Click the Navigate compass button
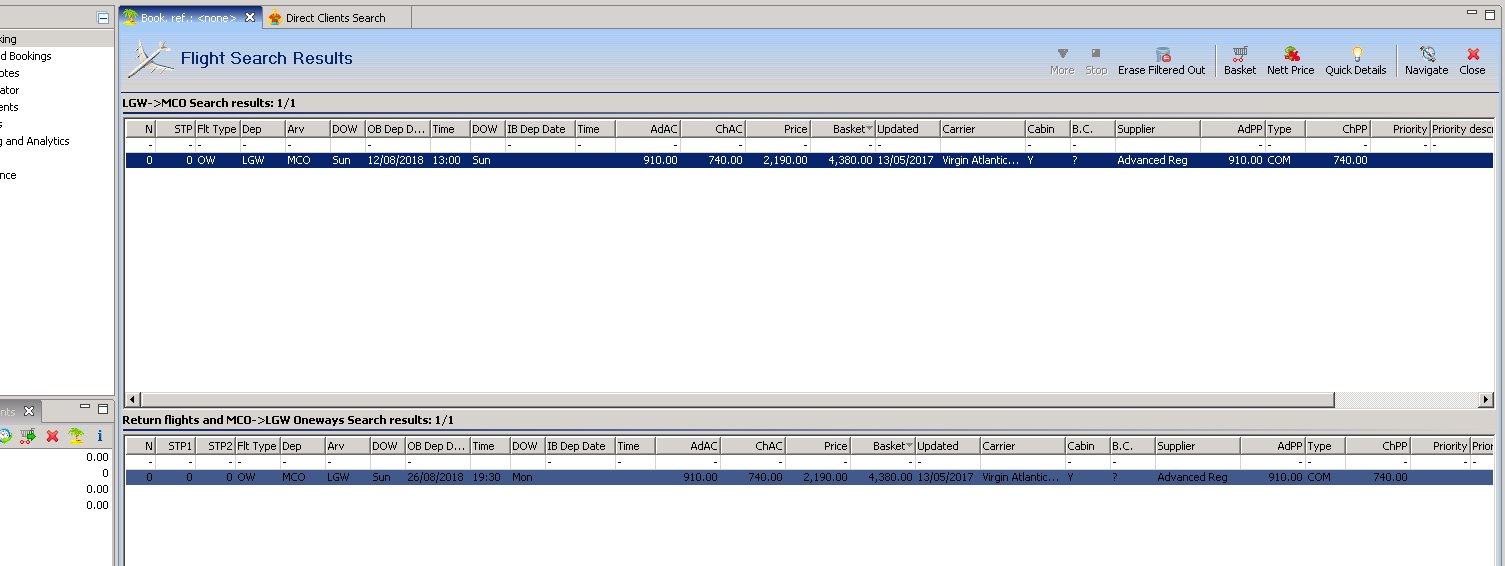 click(x=1426, y=60)
